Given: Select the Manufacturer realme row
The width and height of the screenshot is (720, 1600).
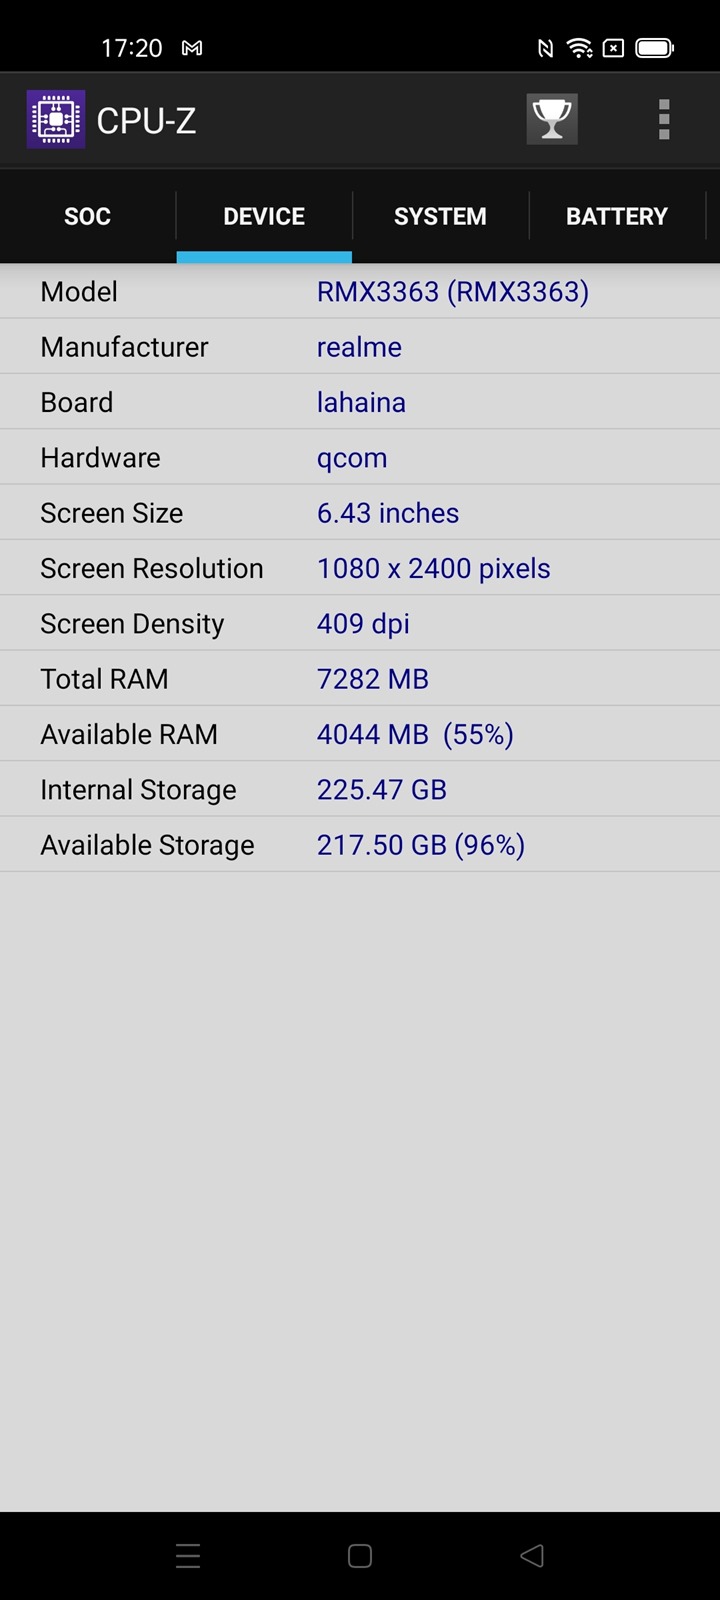Looking at the screenshot, I should click(360, 347).
